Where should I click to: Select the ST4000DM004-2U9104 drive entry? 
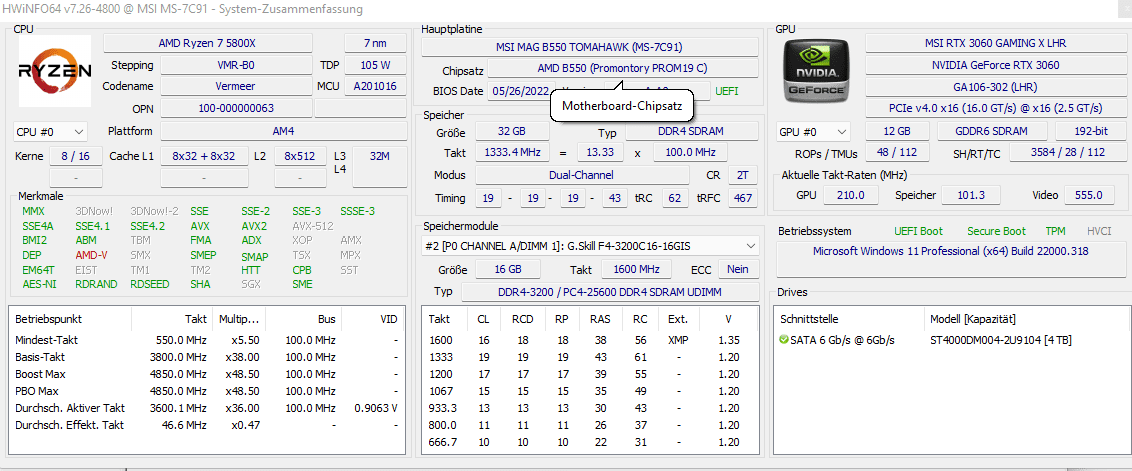[1001, 340]
